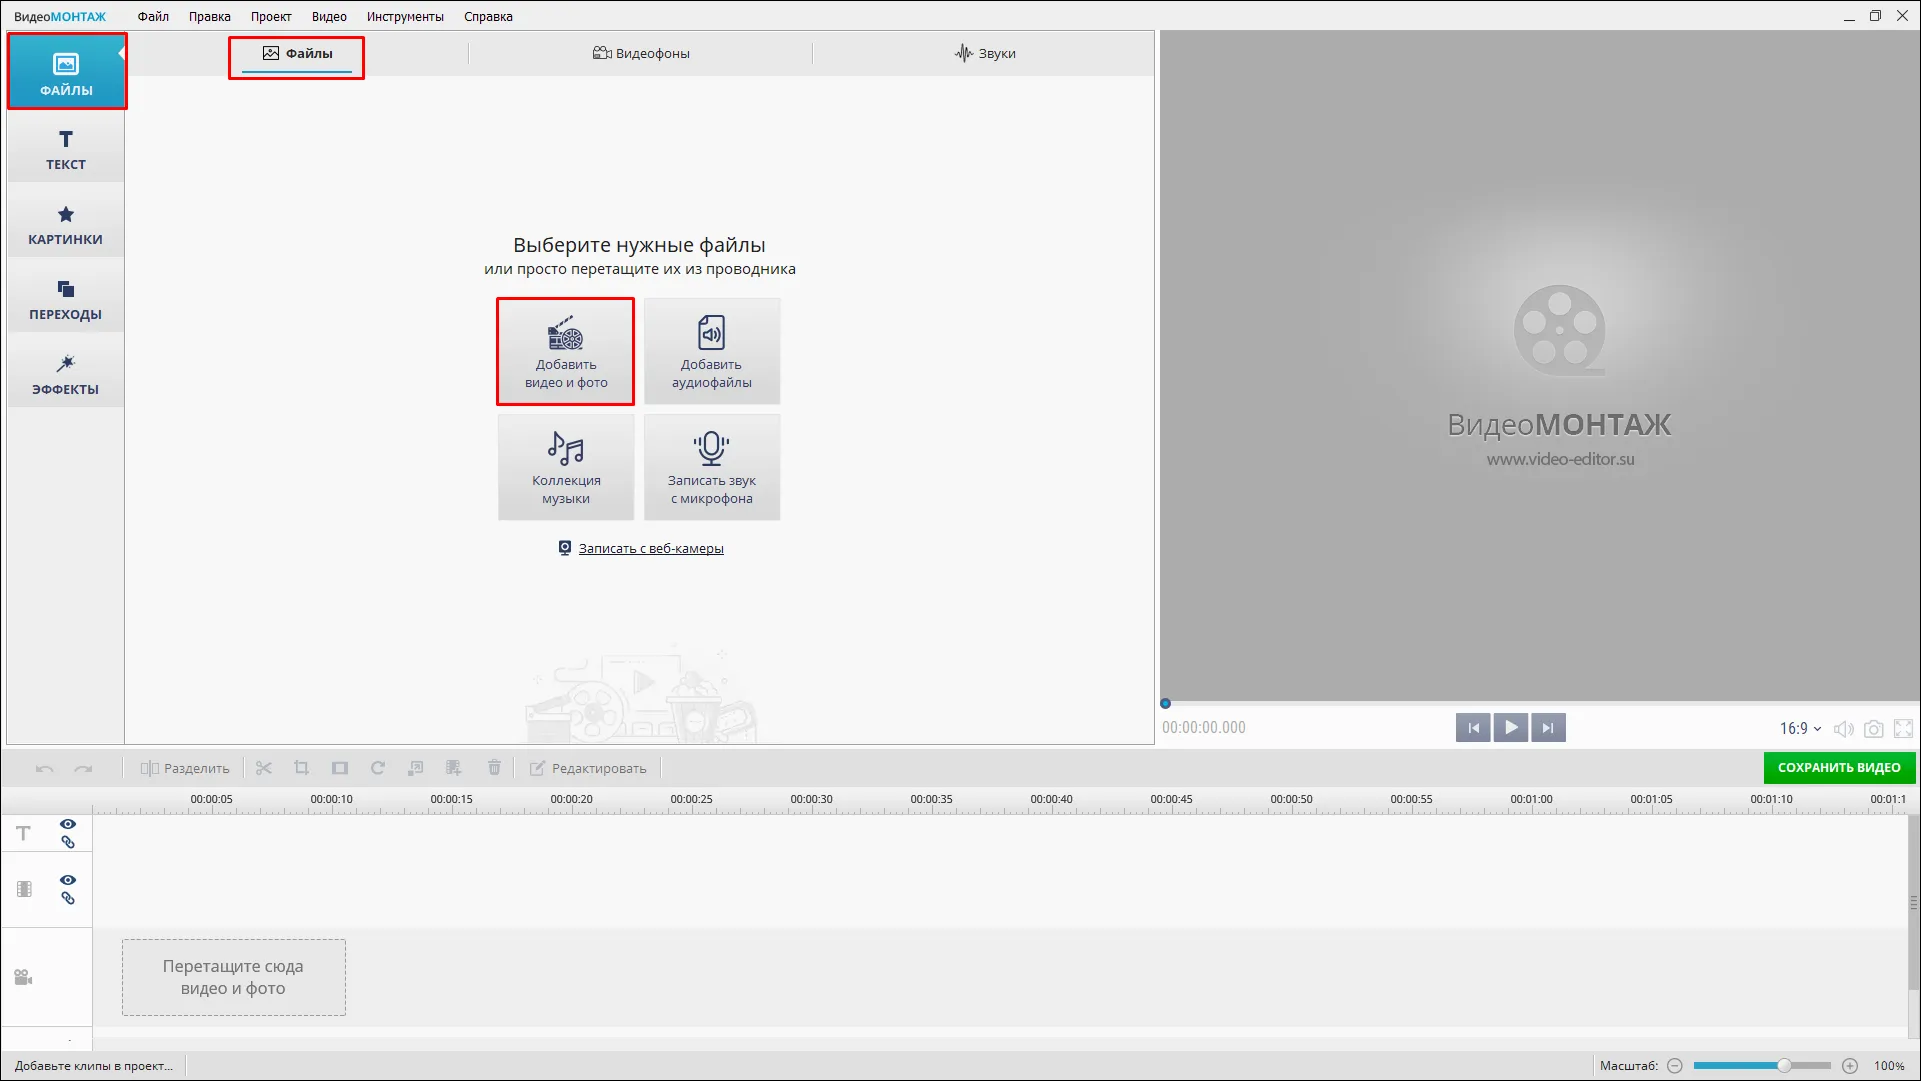
Task: Click the 00:00:00.000 timecode display
Action: coord(1204,728)
